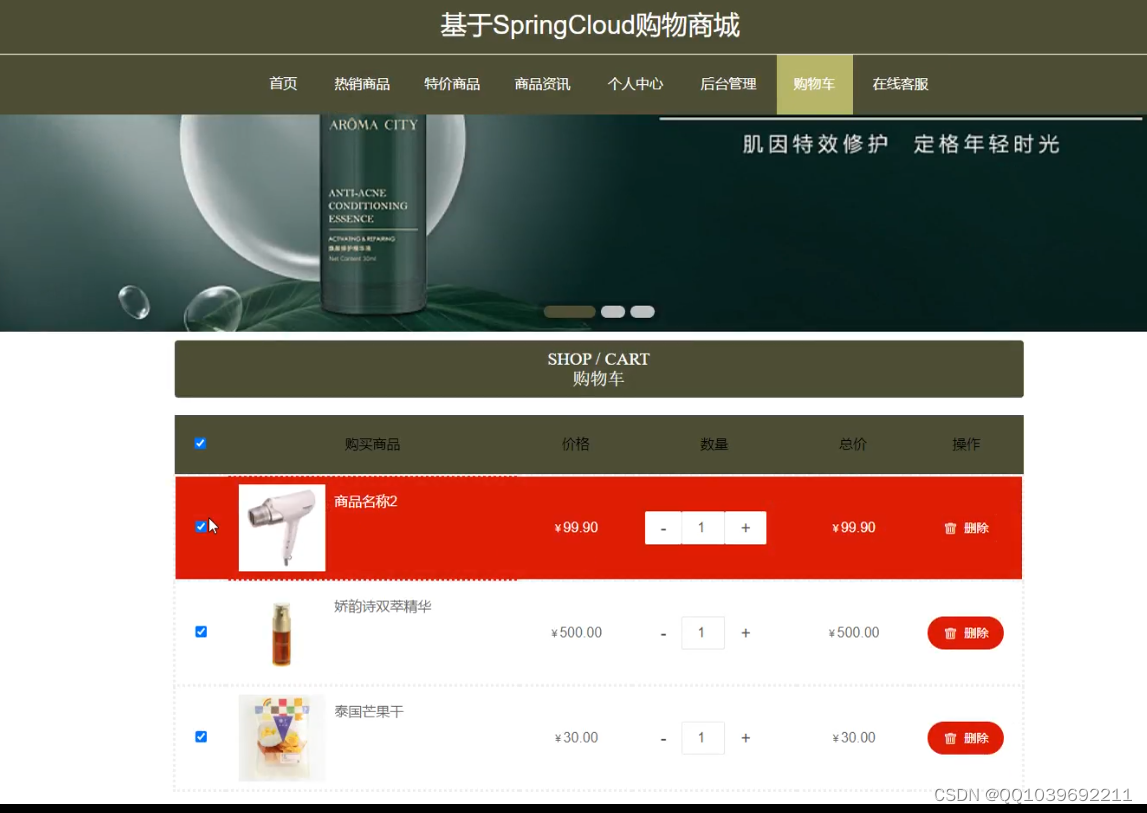Select the 购物车 nav tab
The image size is (1147, 813).
[814, 84]
